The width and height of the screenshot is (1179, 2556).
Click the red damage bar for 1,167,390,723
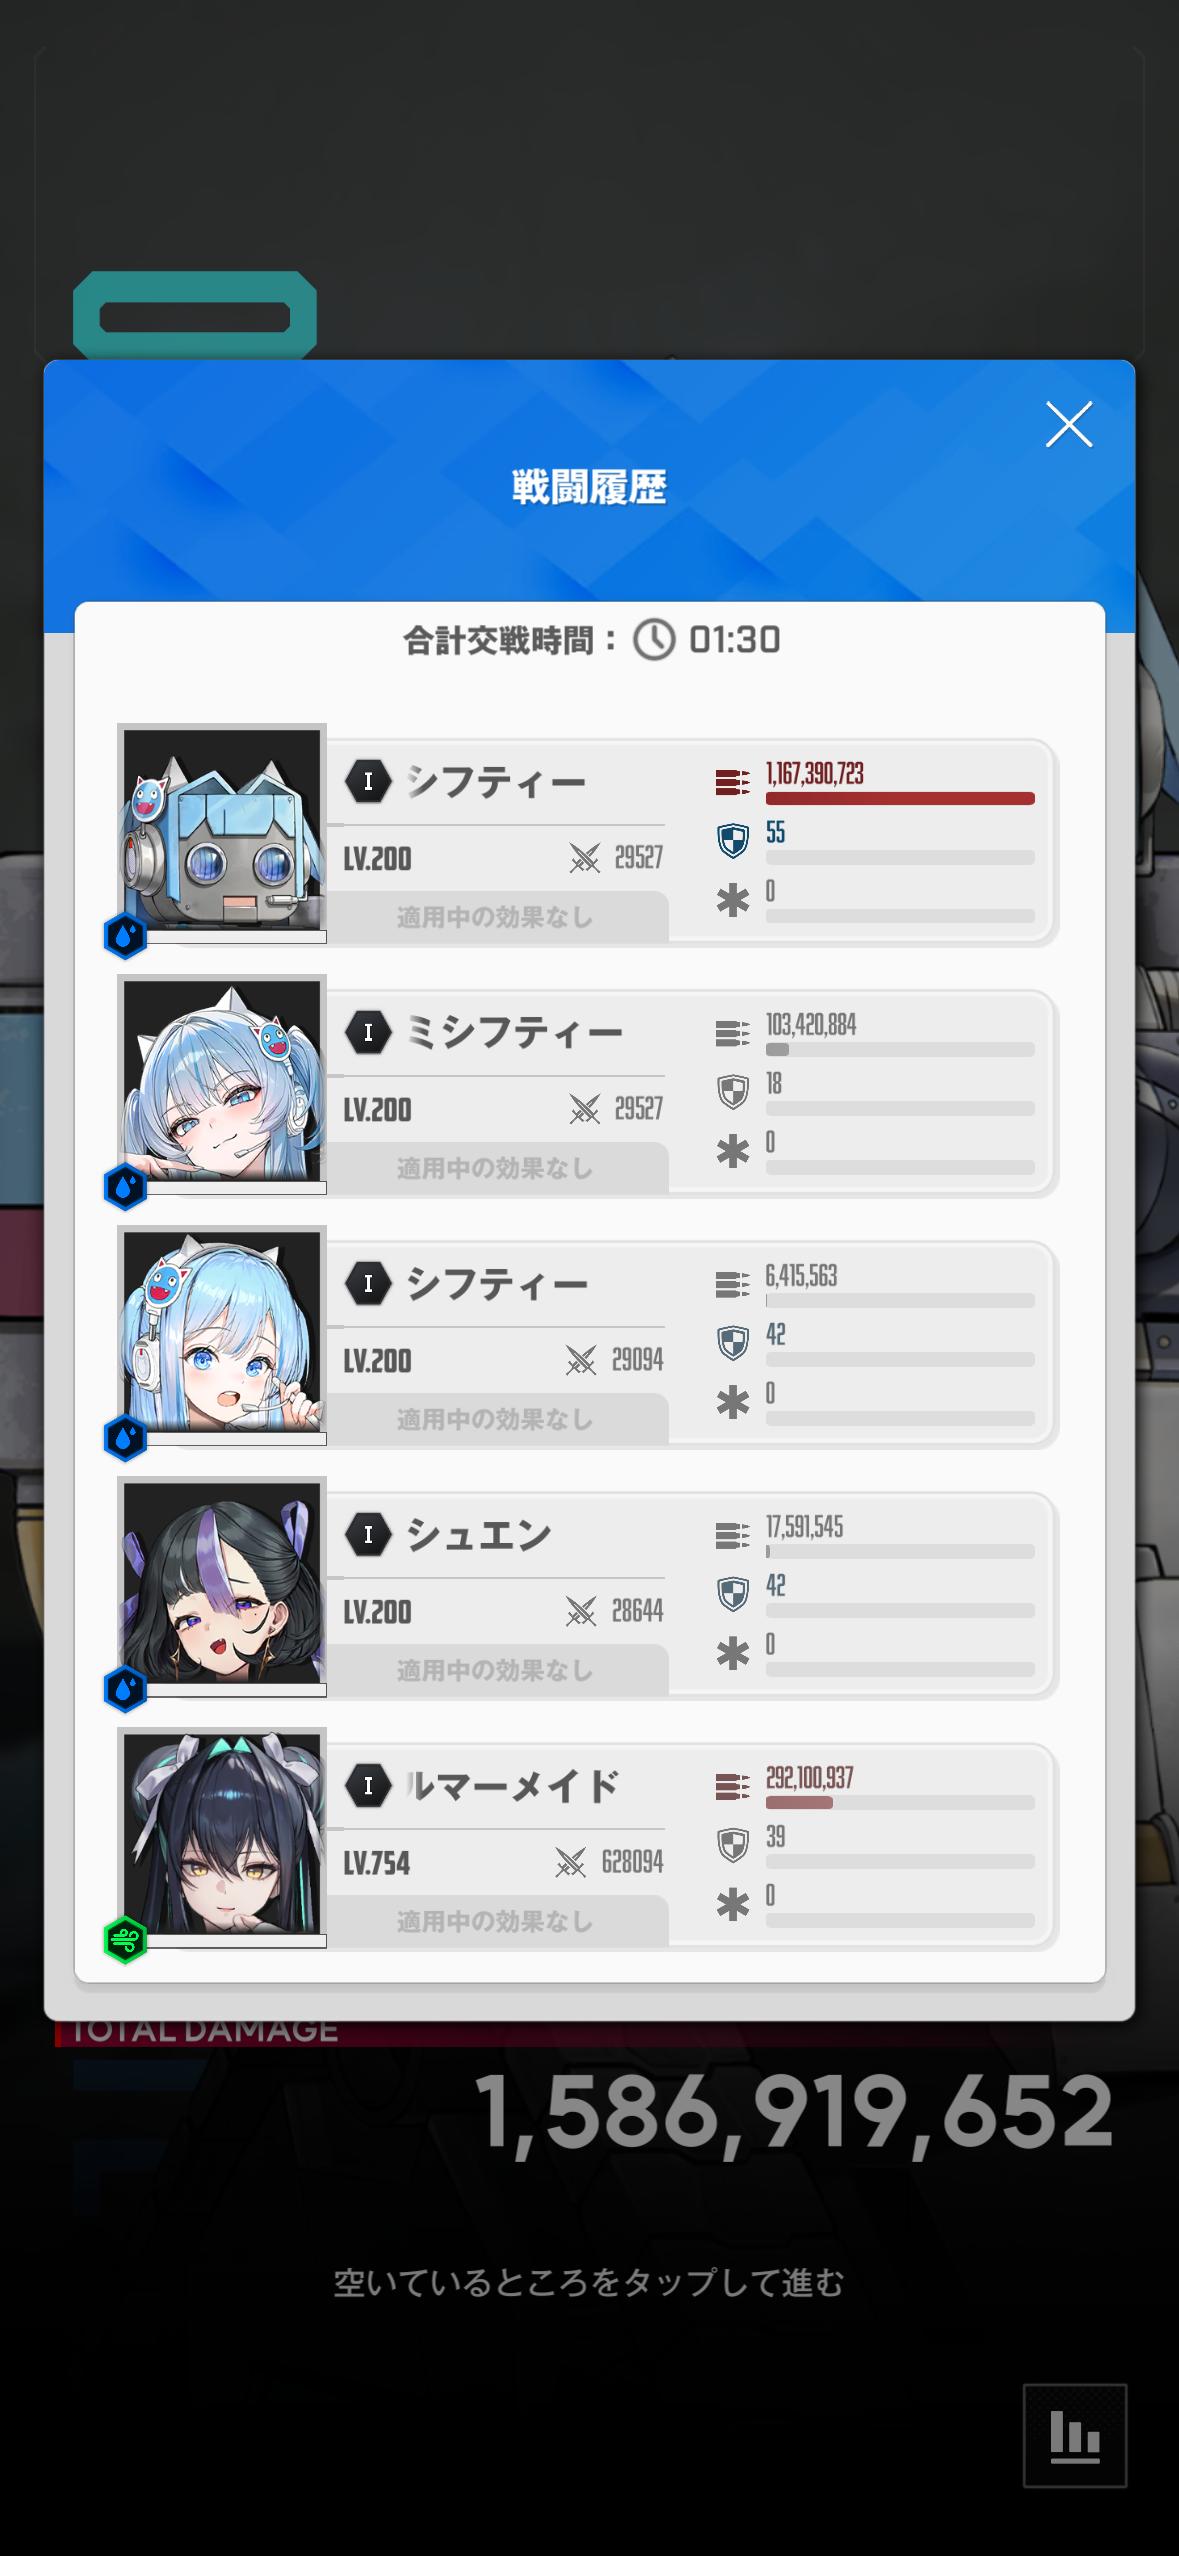point(900,799)
